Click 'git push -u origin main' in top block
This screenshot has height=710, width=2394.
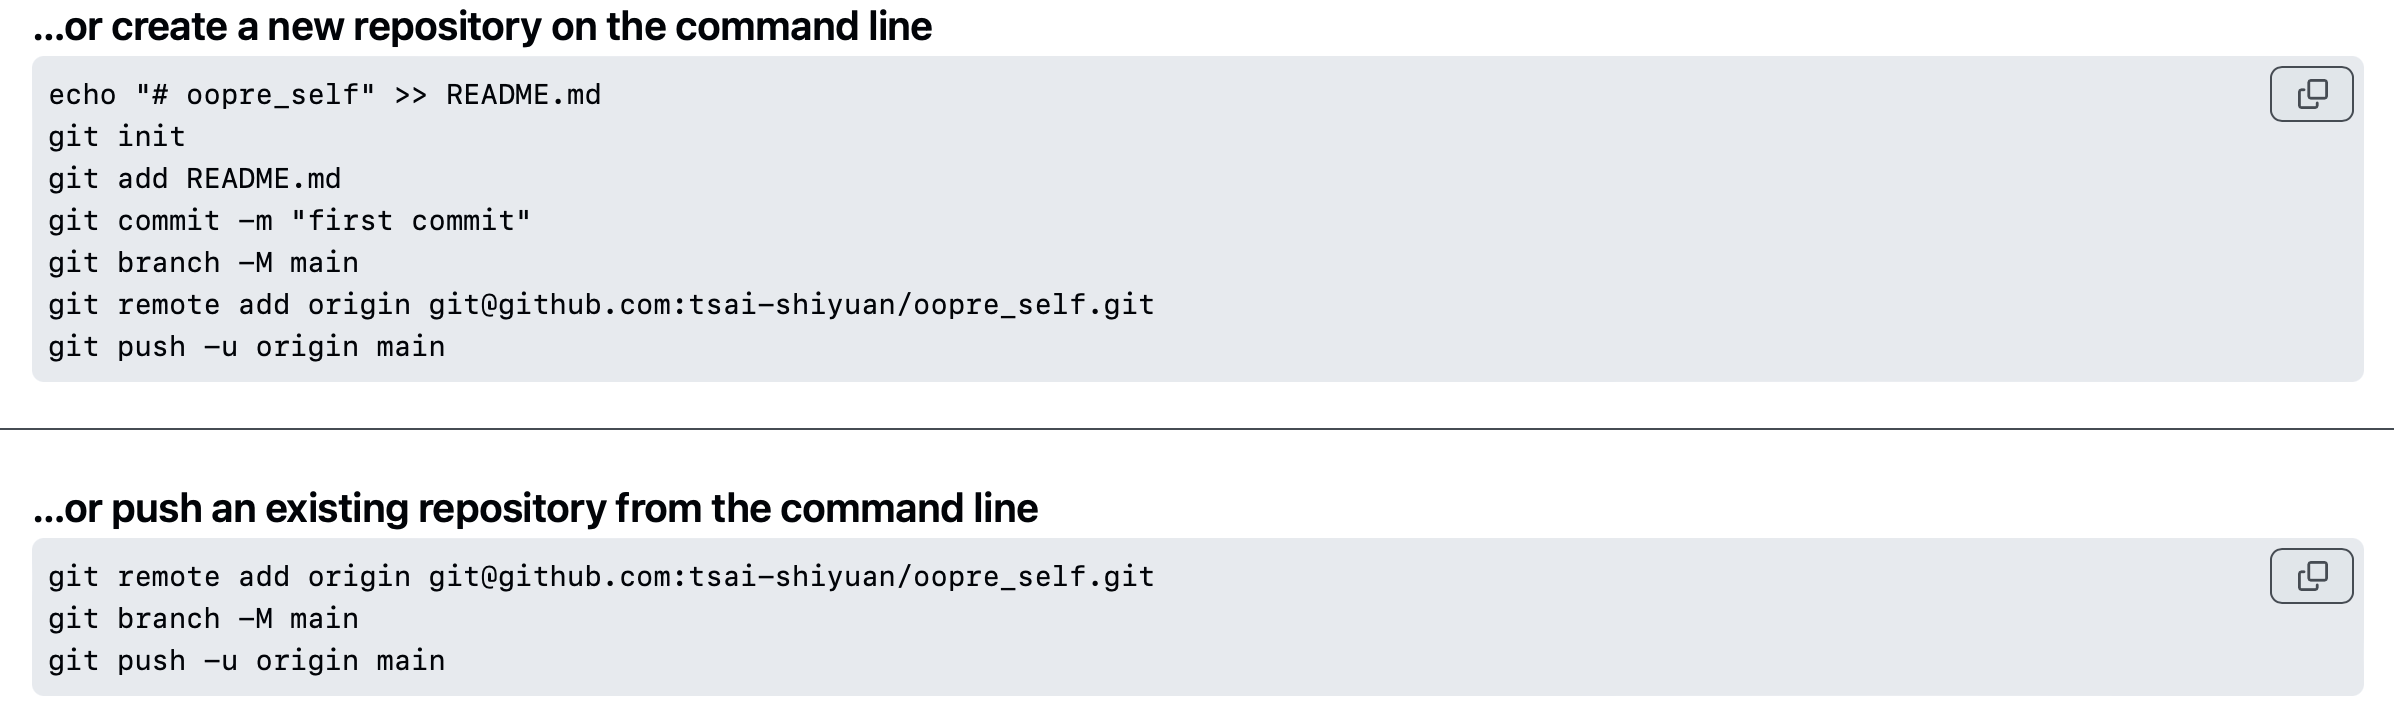tap(247, 347)
